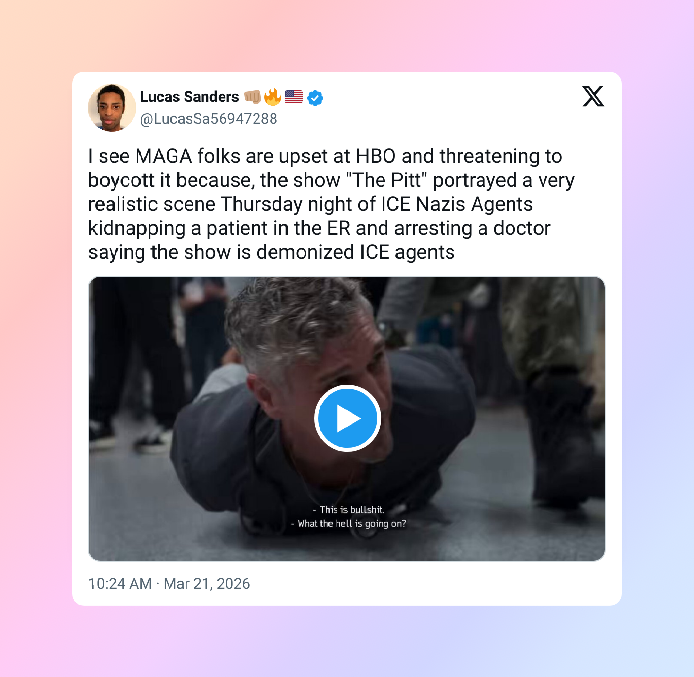Viewport: 694px width, 677px height.
Task: Click the subtitle "This is bullshit."
Action: (x=348, y=509)
